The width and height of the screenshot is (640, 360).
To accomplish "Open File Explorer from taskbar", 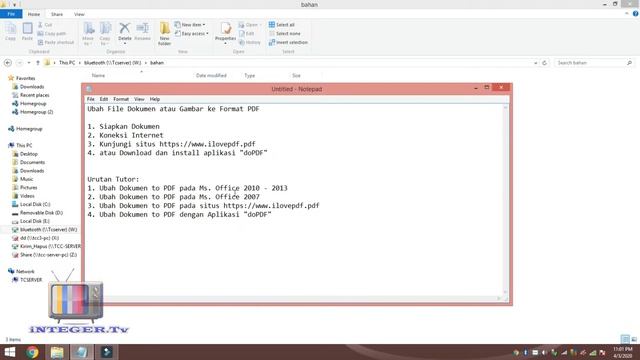I will [x=57, y=352].
